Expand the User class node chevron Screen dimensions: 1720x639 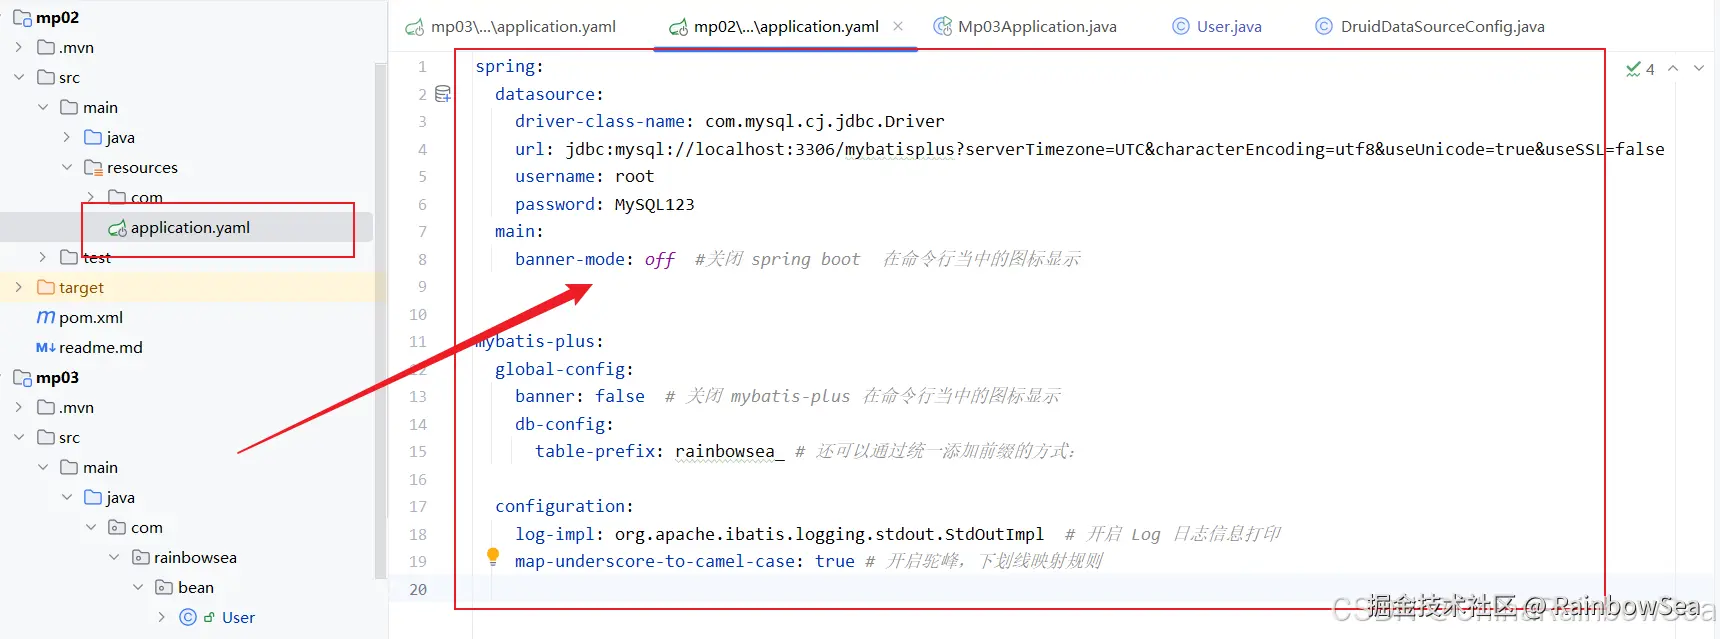click(163, 617)
